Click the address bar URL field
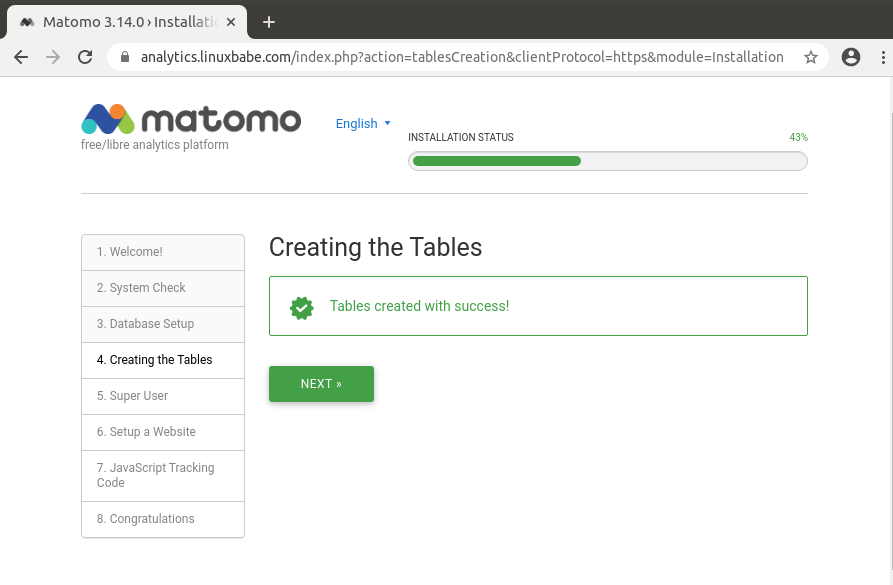This screenshot has width=893, height=585. (x=460, y=57)
